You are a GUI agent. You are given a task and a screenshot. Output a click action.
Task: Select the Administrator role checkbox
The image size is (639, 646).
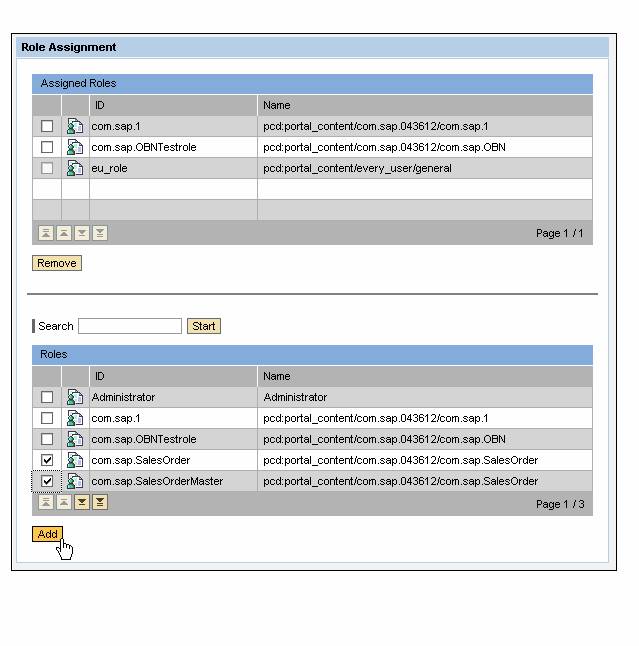click(47, 398)
